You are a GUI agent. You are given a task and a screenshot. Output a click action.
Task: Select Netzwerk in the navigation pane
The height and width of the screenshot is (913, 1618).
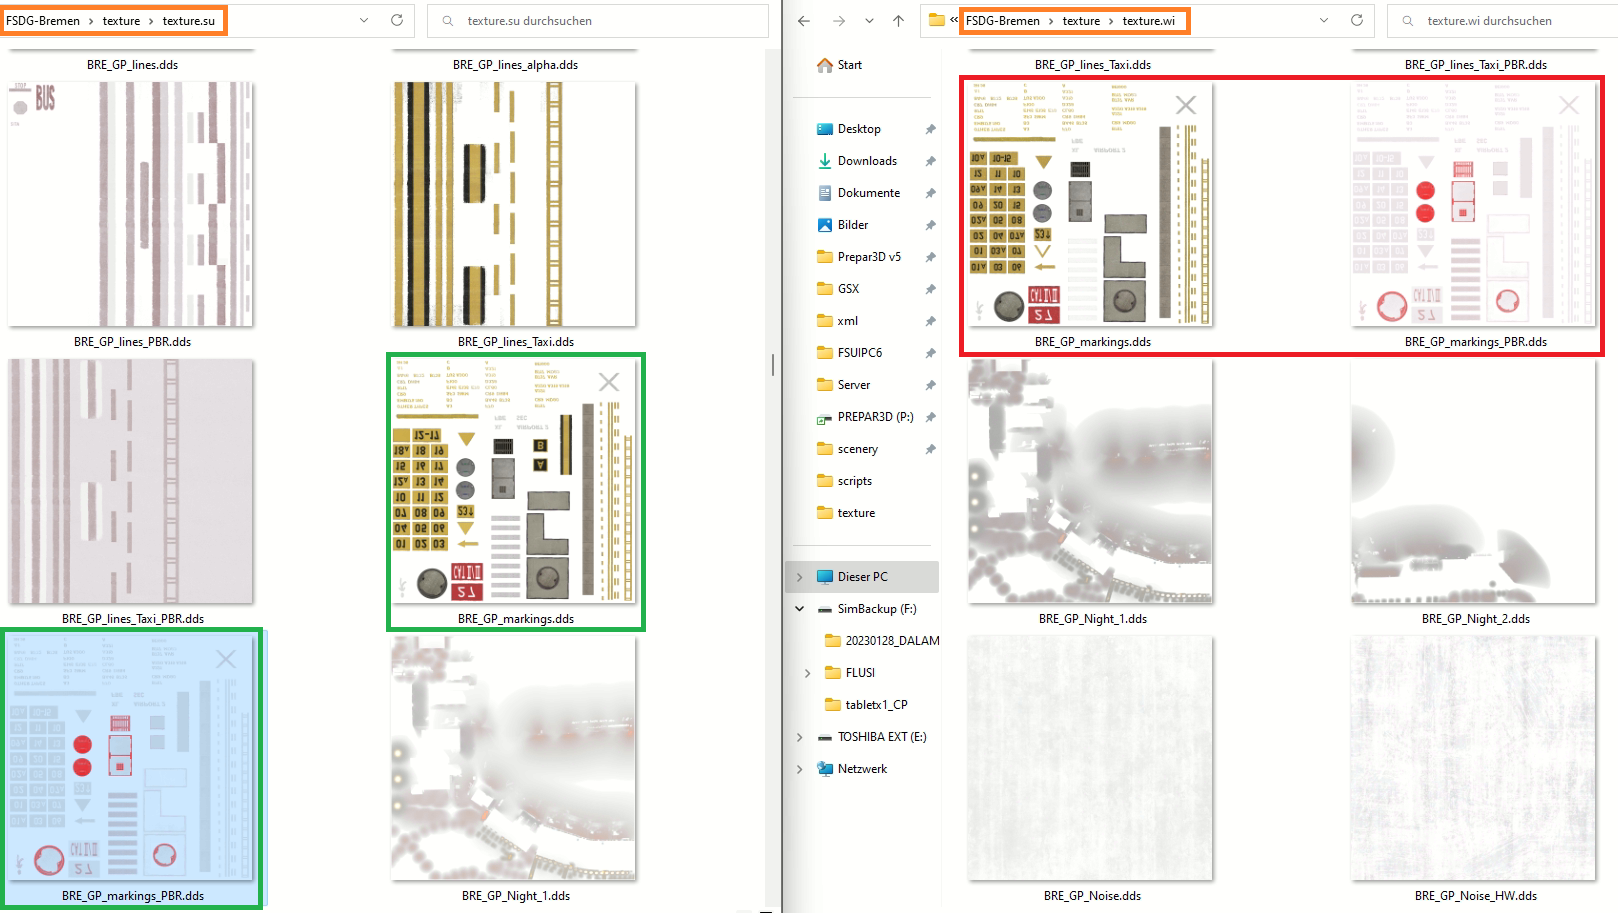pos(862,769)
